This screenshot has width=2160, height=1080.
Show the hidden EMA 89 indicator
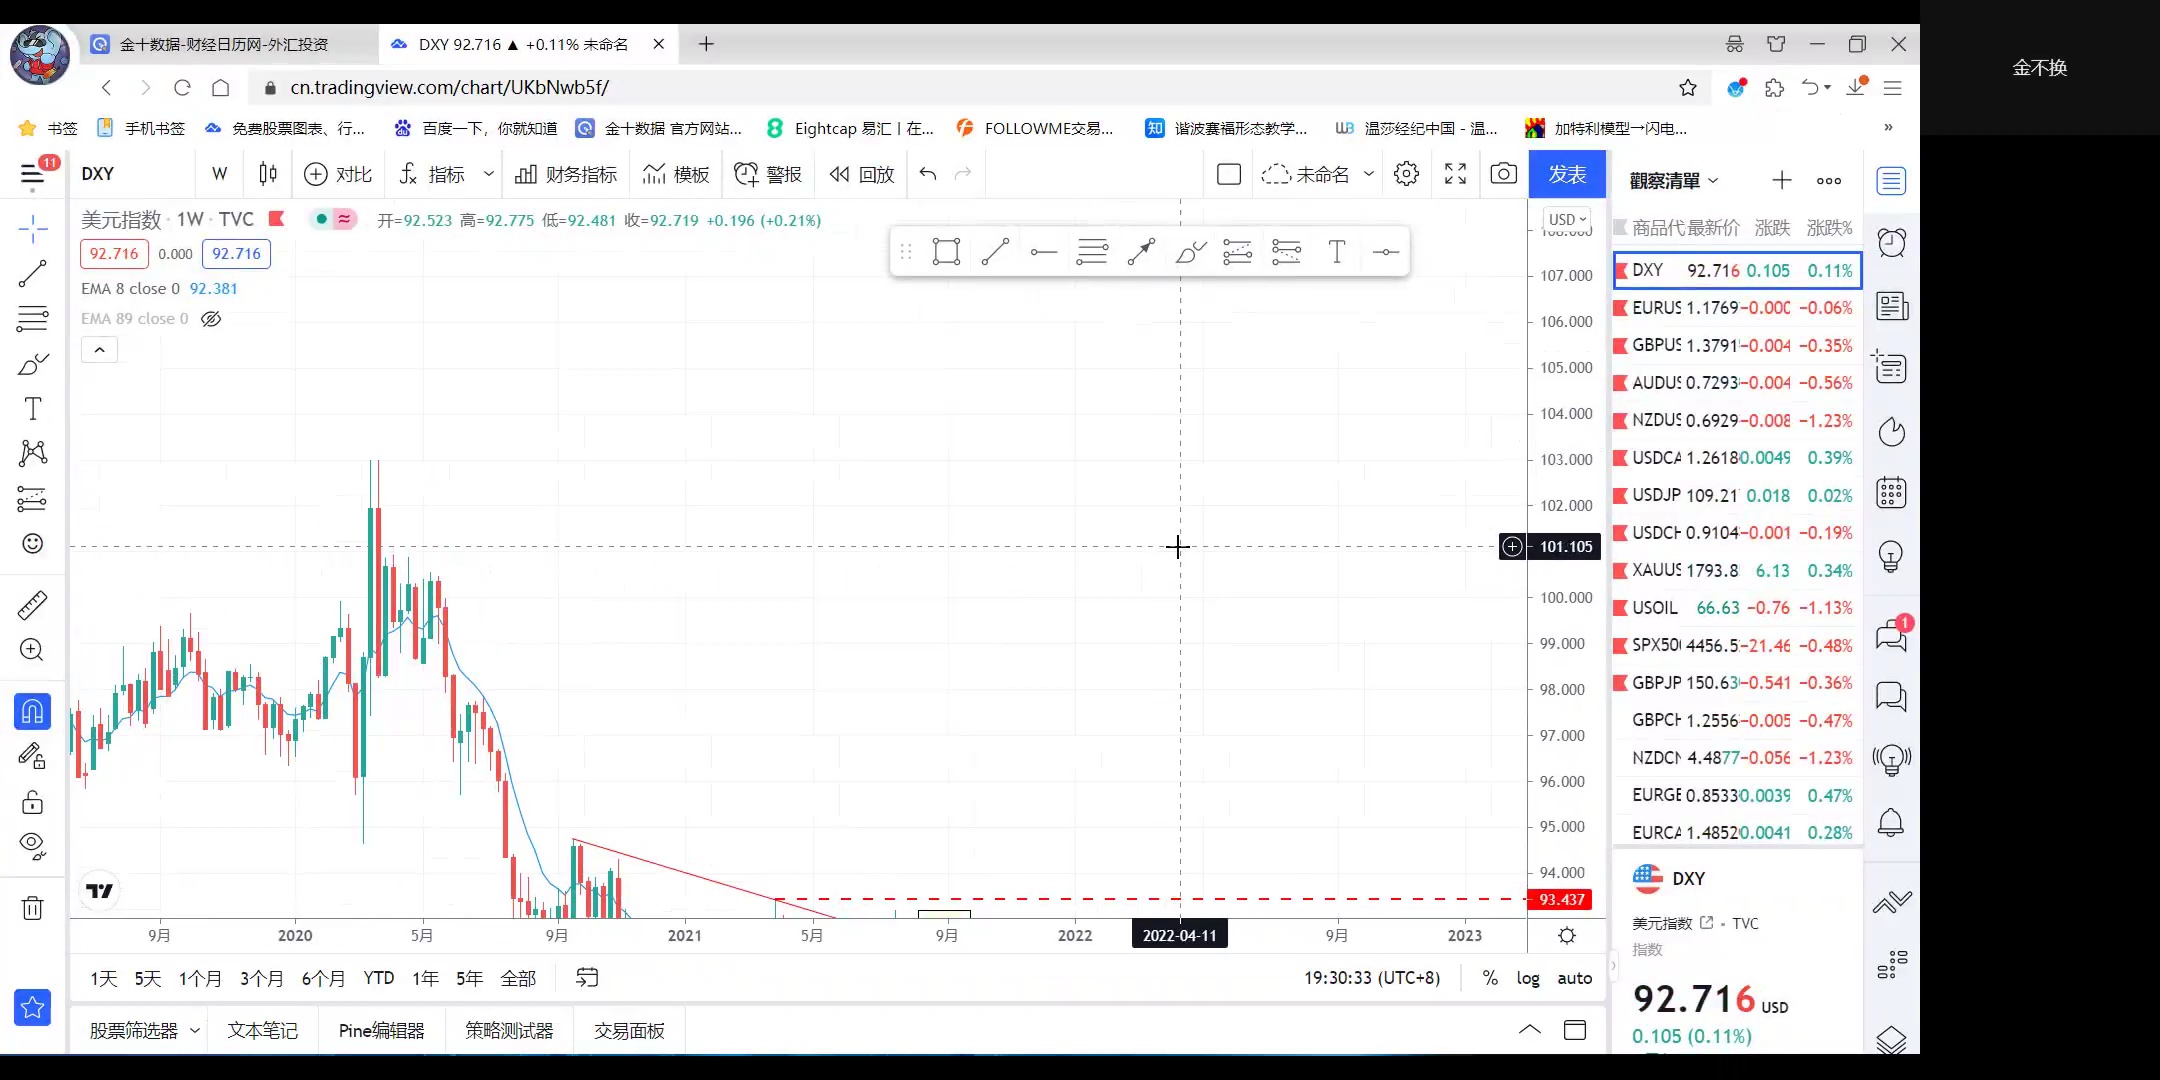[211, 319]
